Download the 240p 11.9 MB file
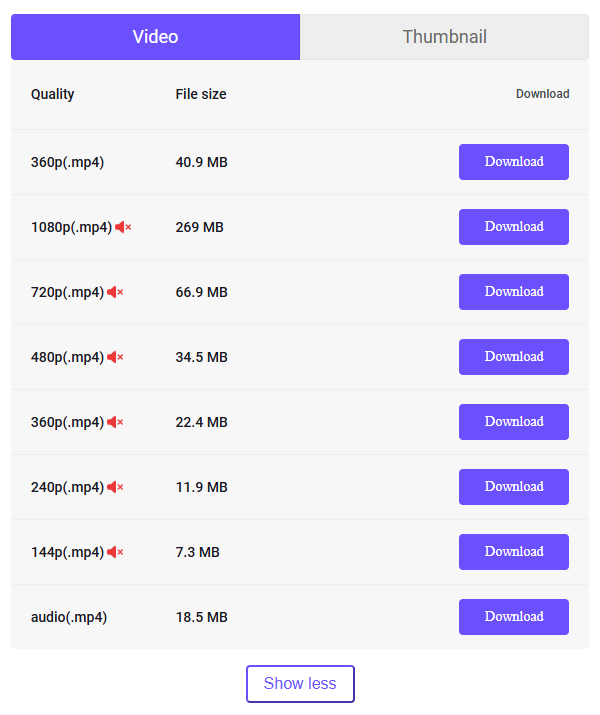Screen dimensions: 600x715 (x=514, y=487)
